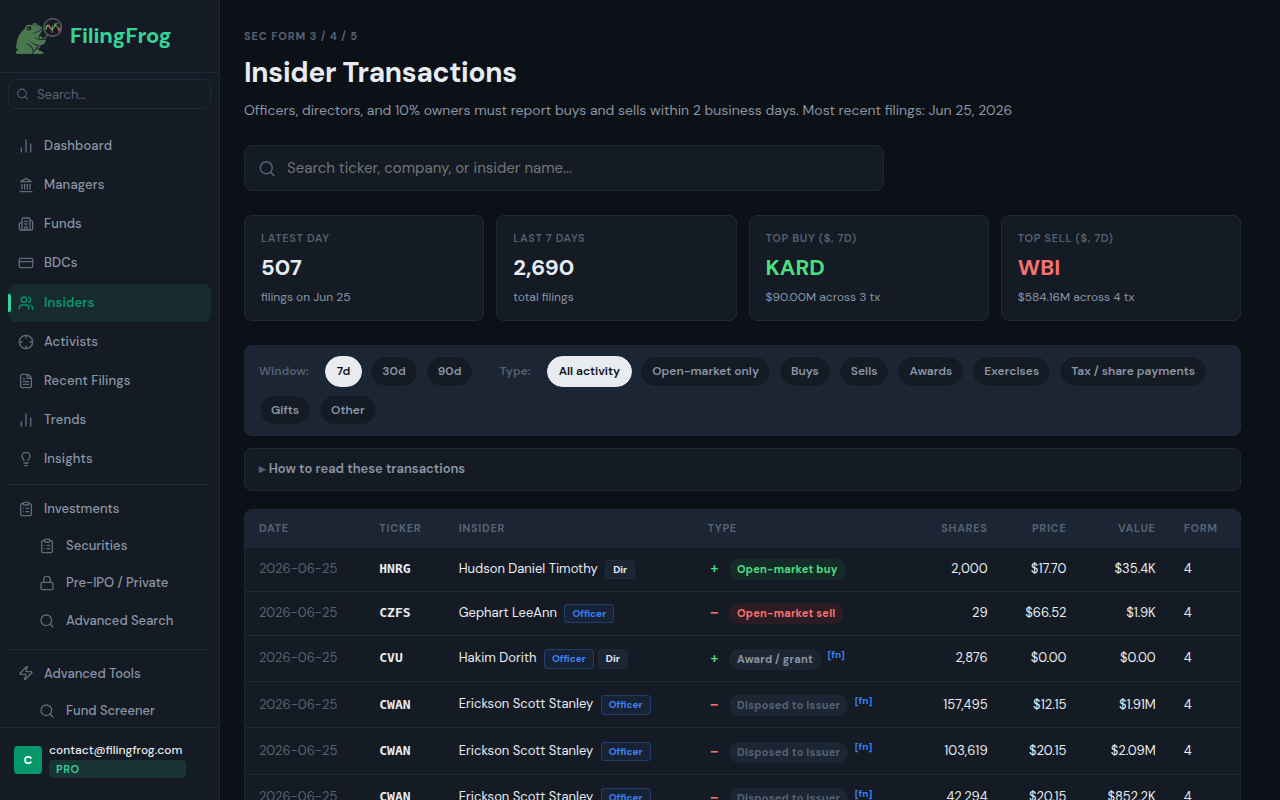Click the Open-market buy badge
The image size is (1280, 800).
pos(787,569)
